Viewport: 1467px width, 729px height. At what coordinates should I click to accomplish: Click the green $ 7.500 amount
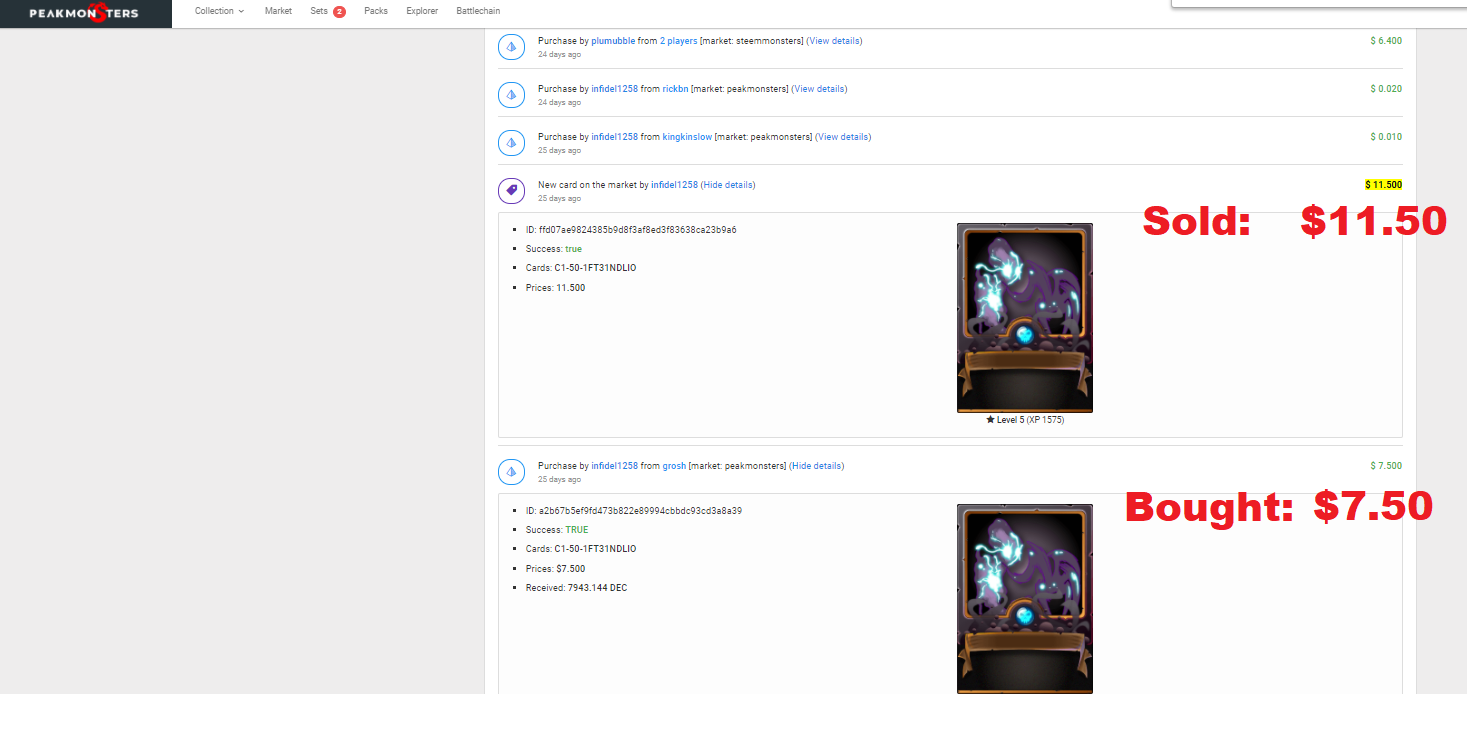click(1386, 466)
